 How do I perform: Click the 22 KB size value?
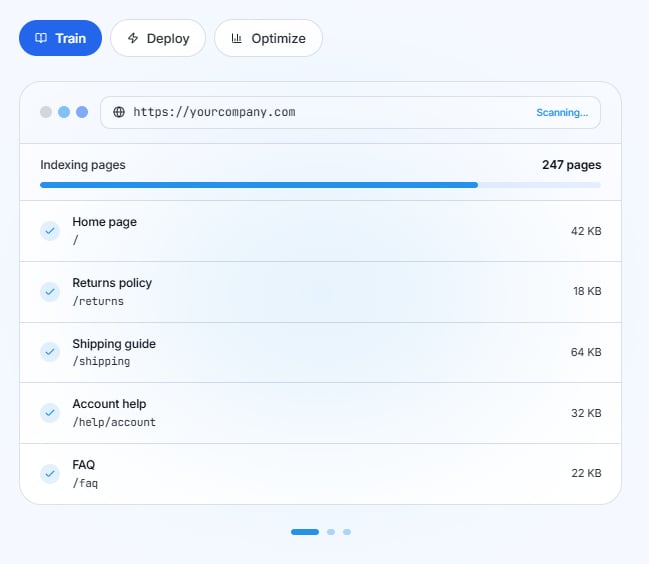point(587,473)
